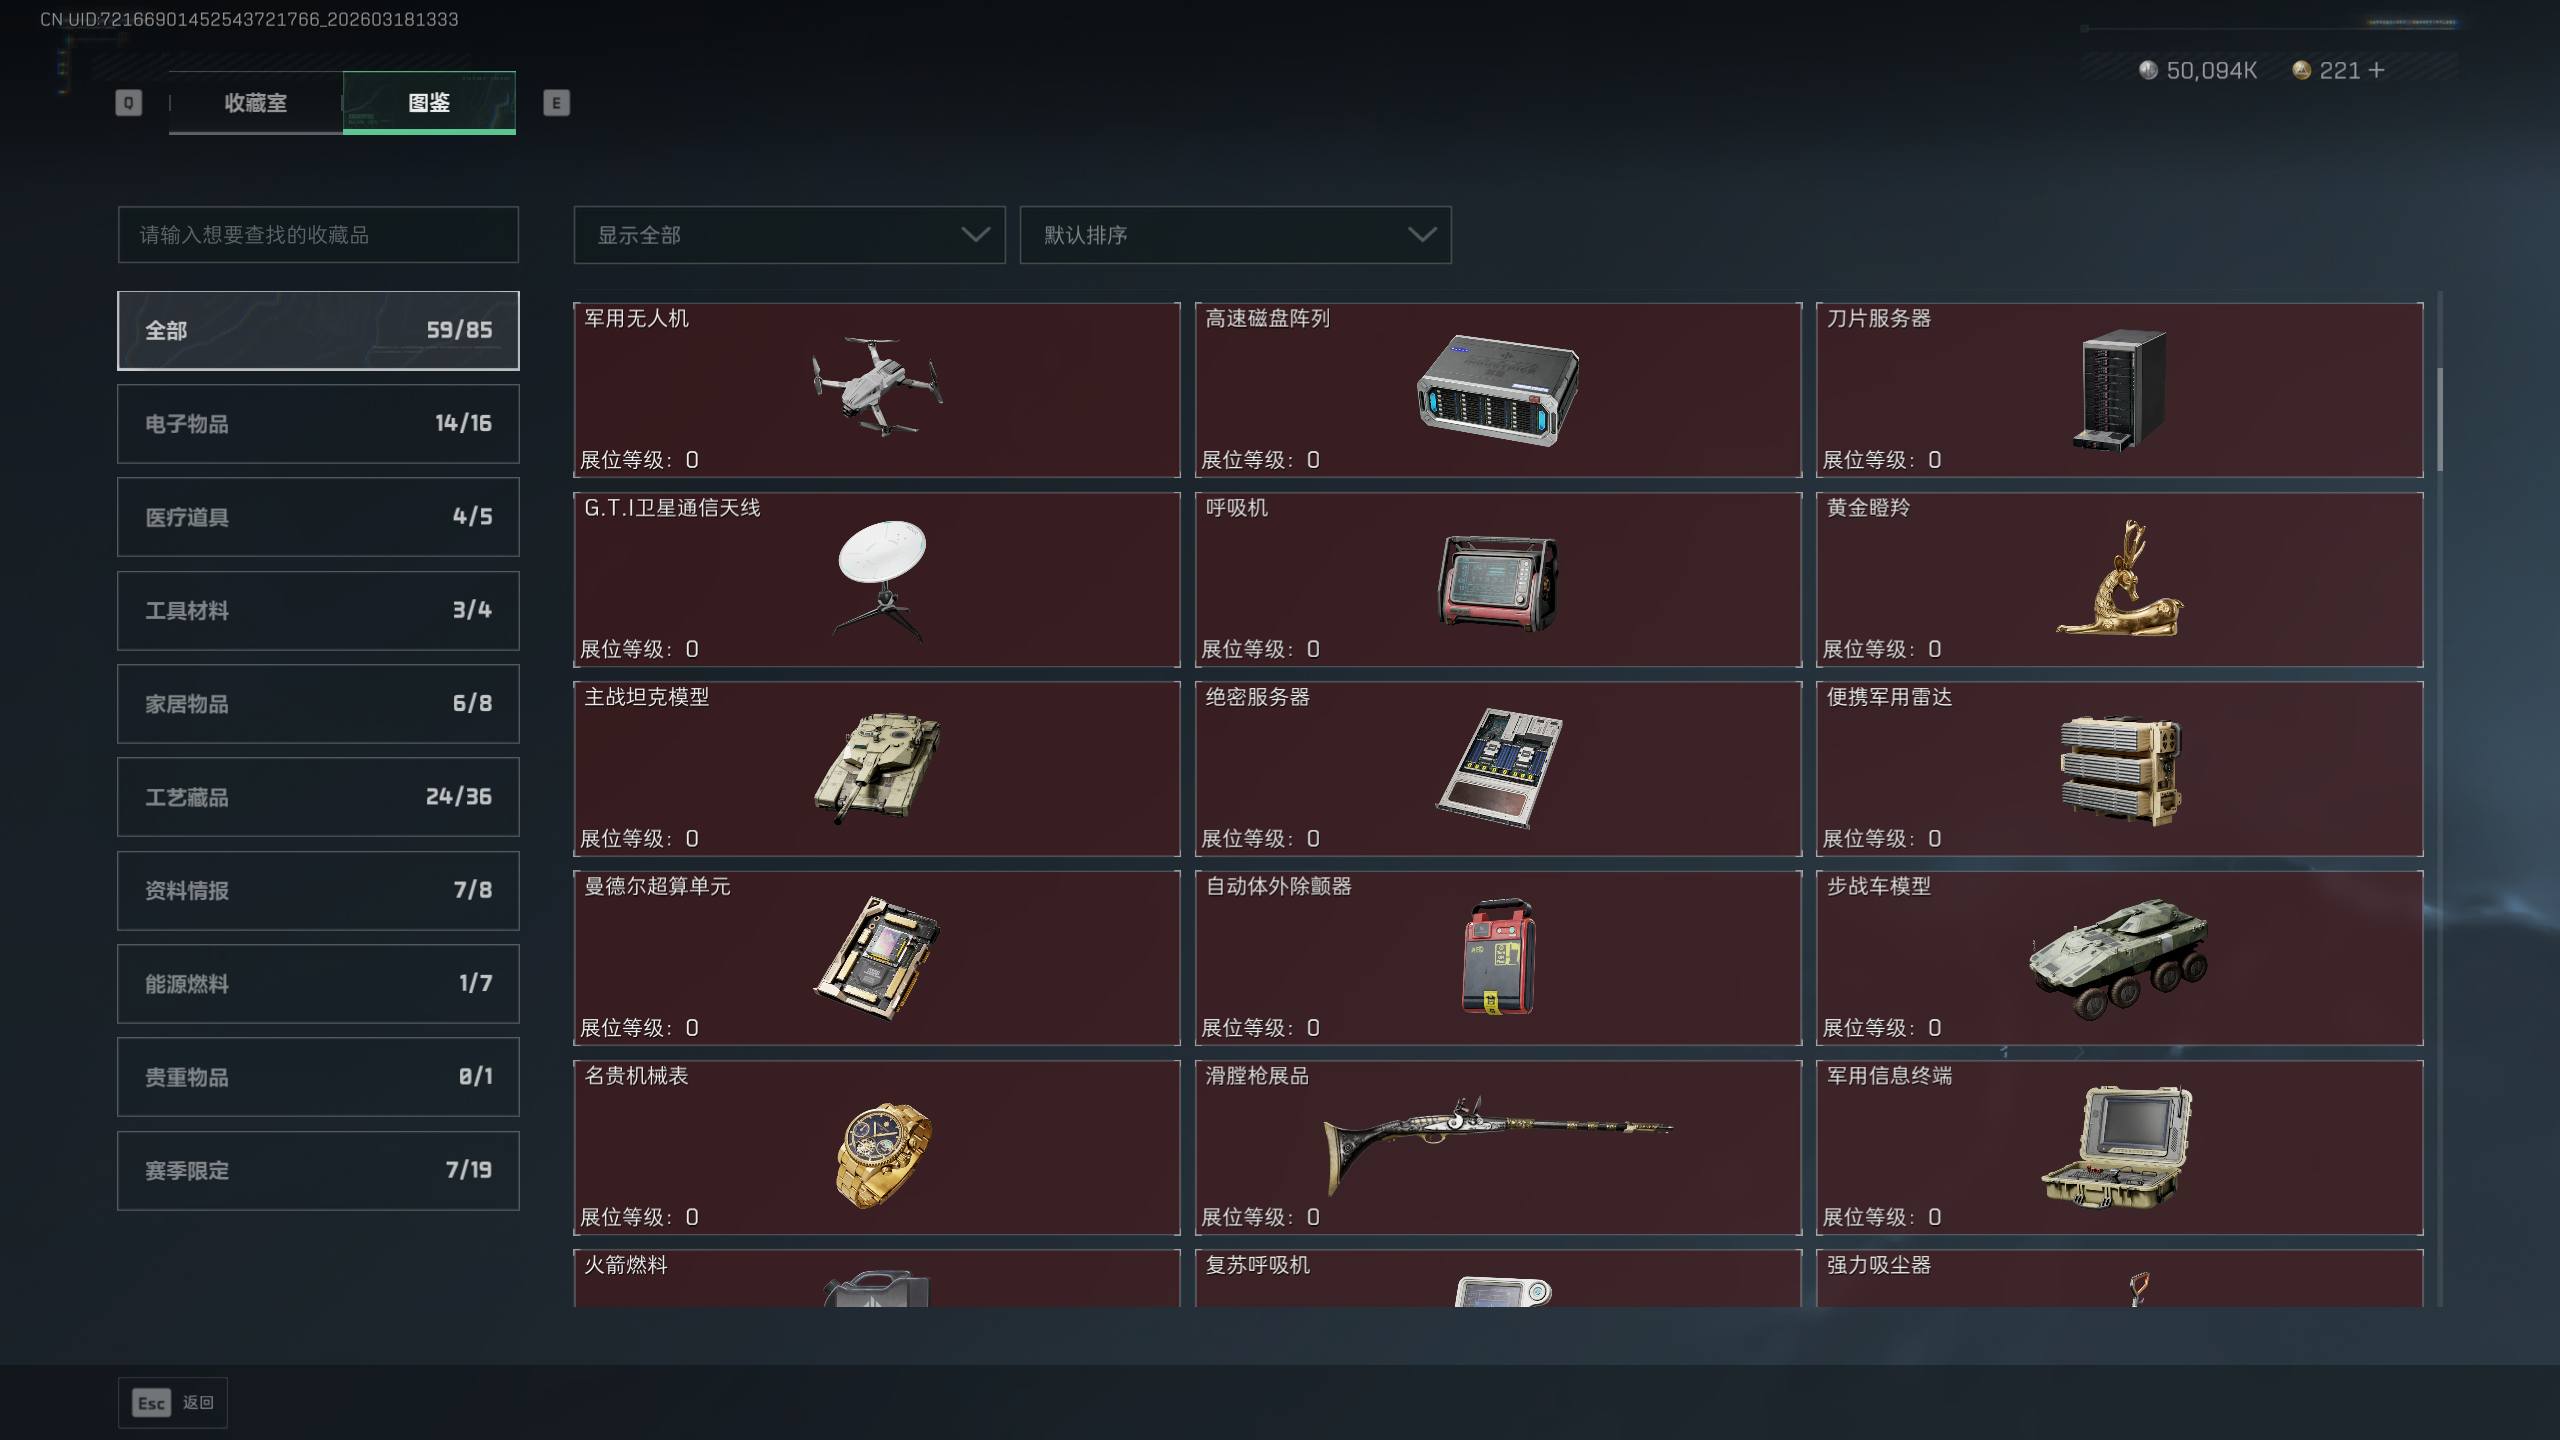Select the 图鉴 tab
Screen dimensions: 2560x1440
point(429,102)
